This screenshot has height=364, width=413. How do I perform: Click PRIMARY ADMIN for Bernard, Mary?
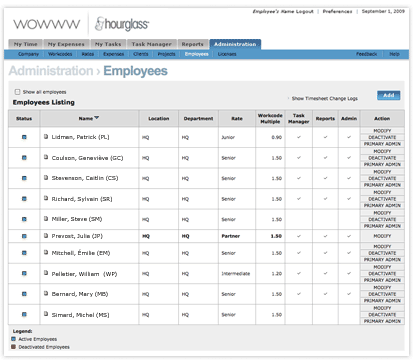[x=382, y=301]
